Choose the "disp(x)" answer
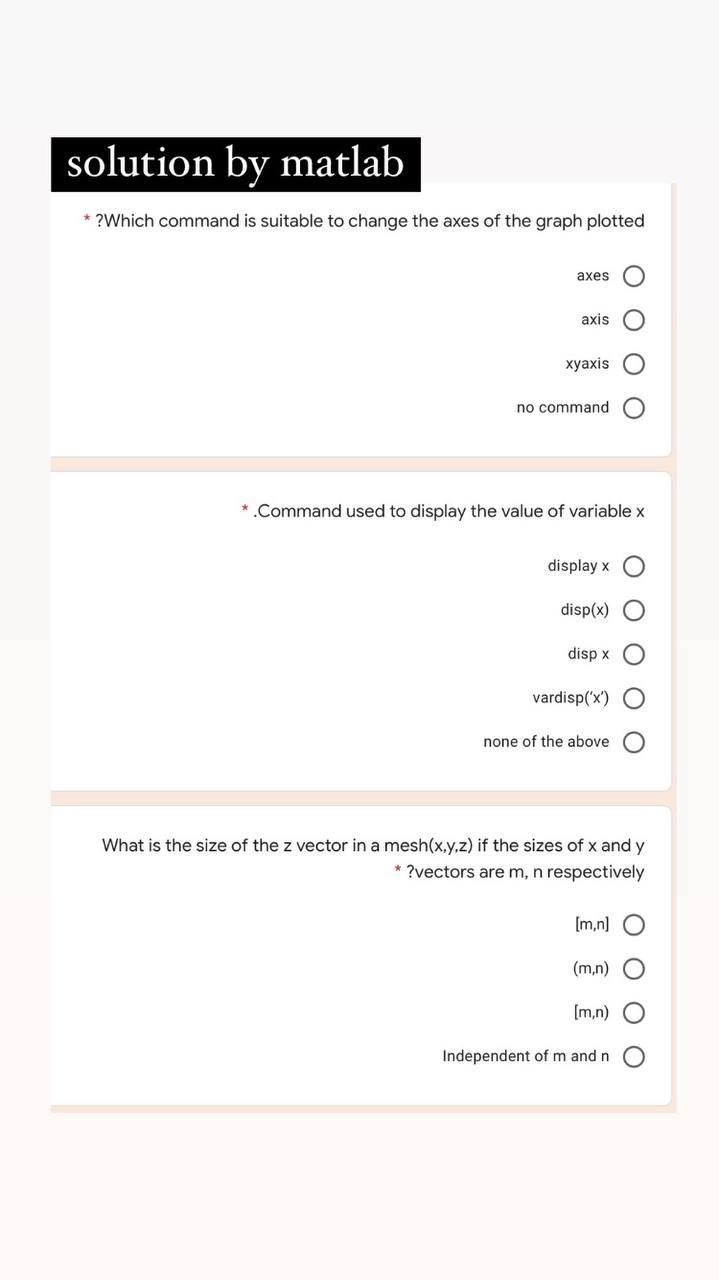 click(x=634, y=609)
